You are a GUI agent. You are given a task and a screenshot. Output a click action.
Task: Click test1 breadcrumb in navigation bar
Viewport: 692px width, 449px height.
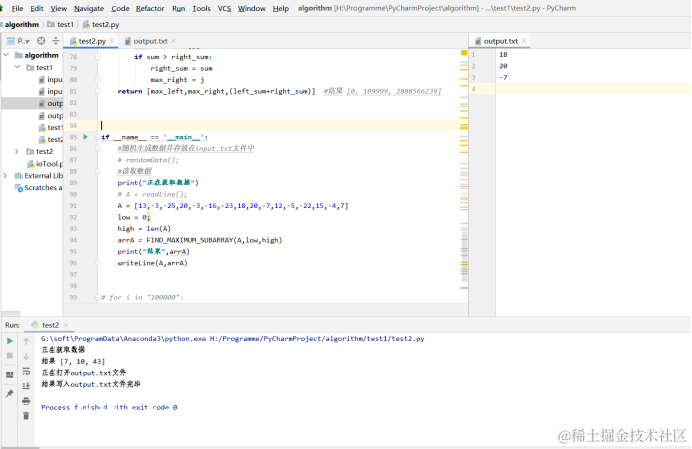61,24
